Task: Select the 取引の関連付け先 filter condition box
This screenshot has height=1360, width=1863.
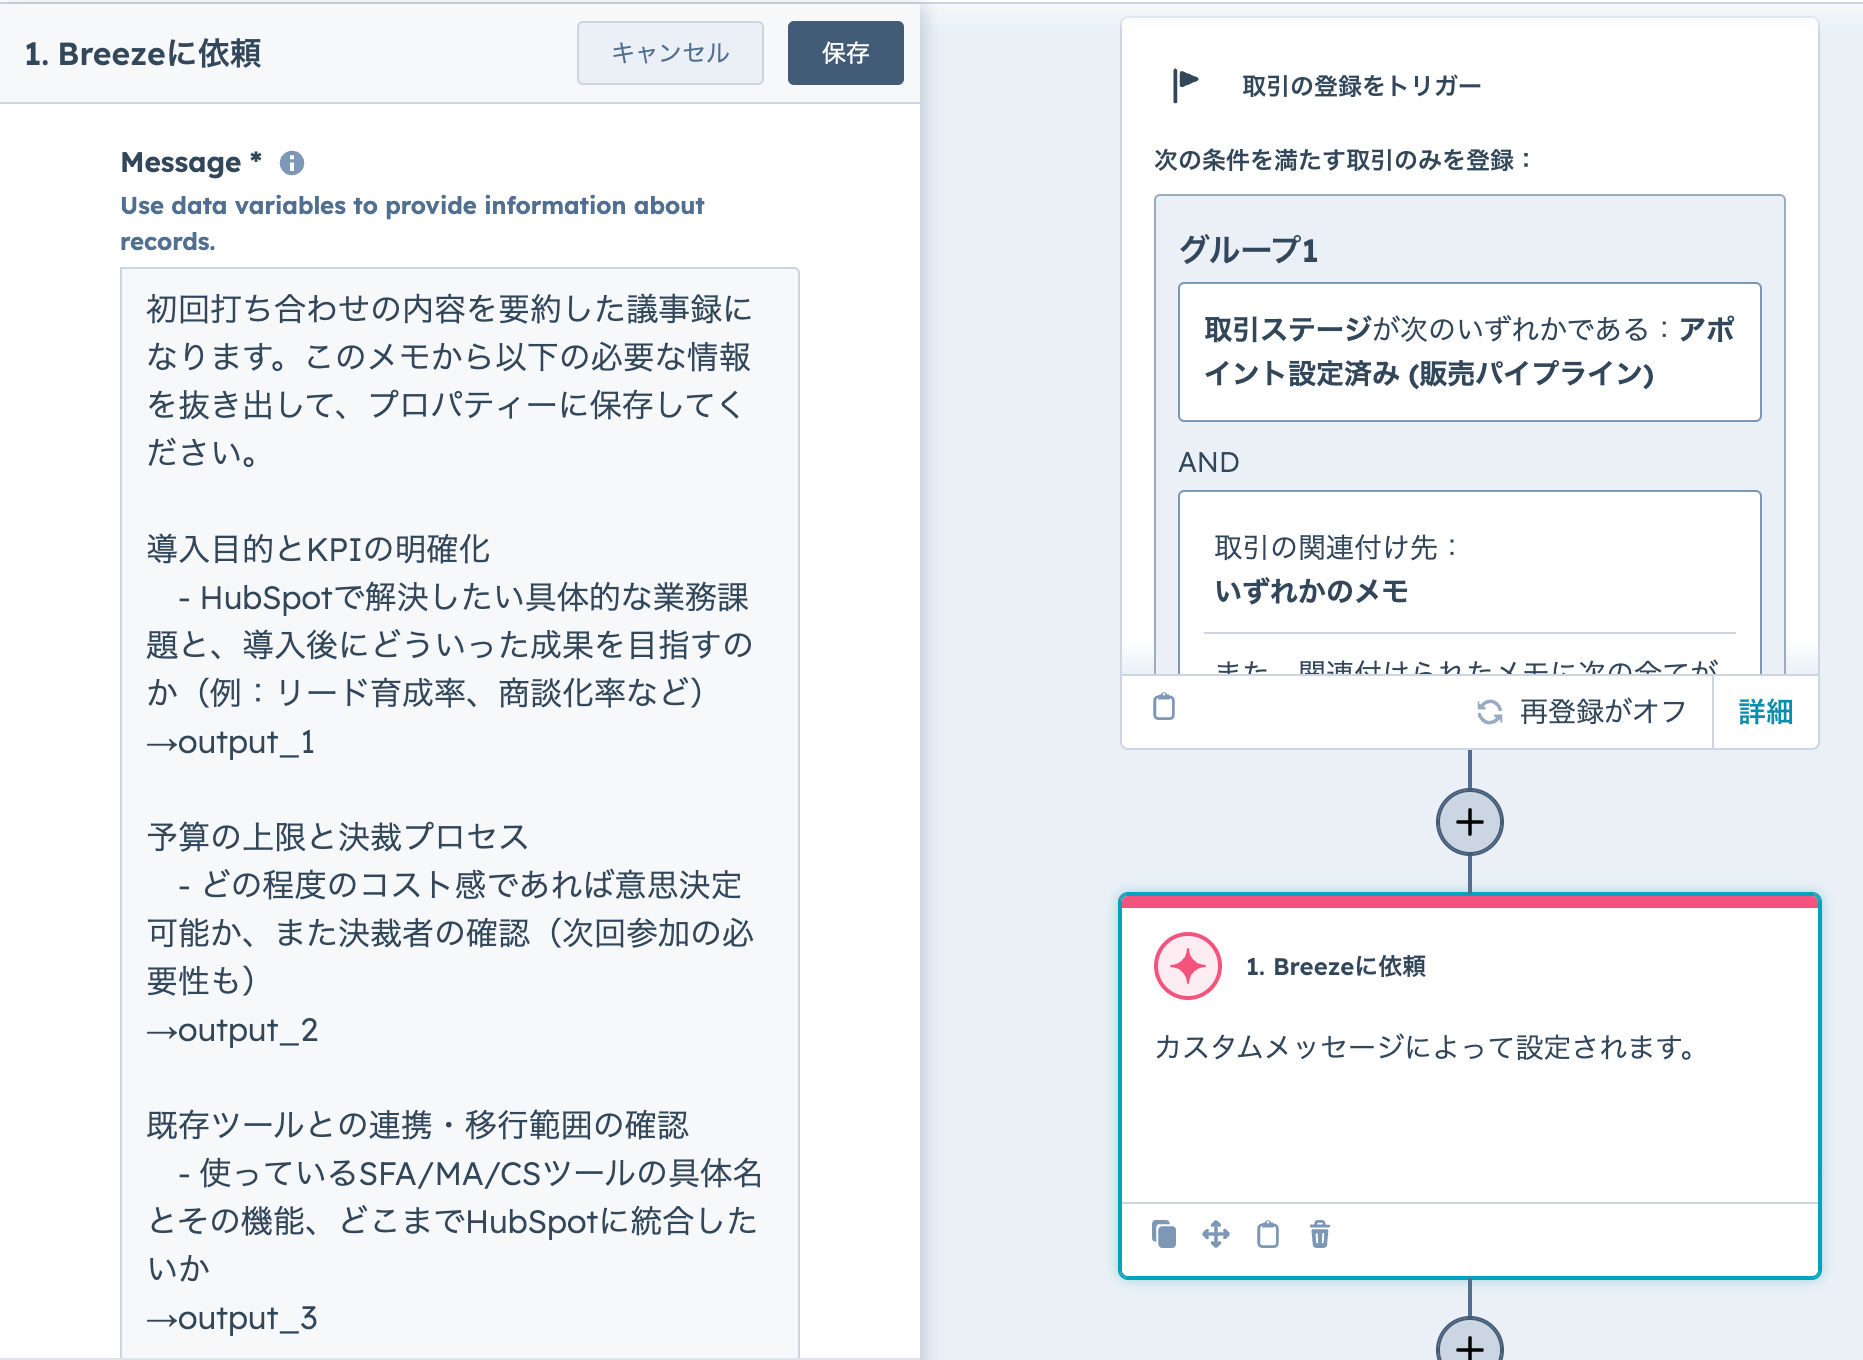Action: [1470, 582]
